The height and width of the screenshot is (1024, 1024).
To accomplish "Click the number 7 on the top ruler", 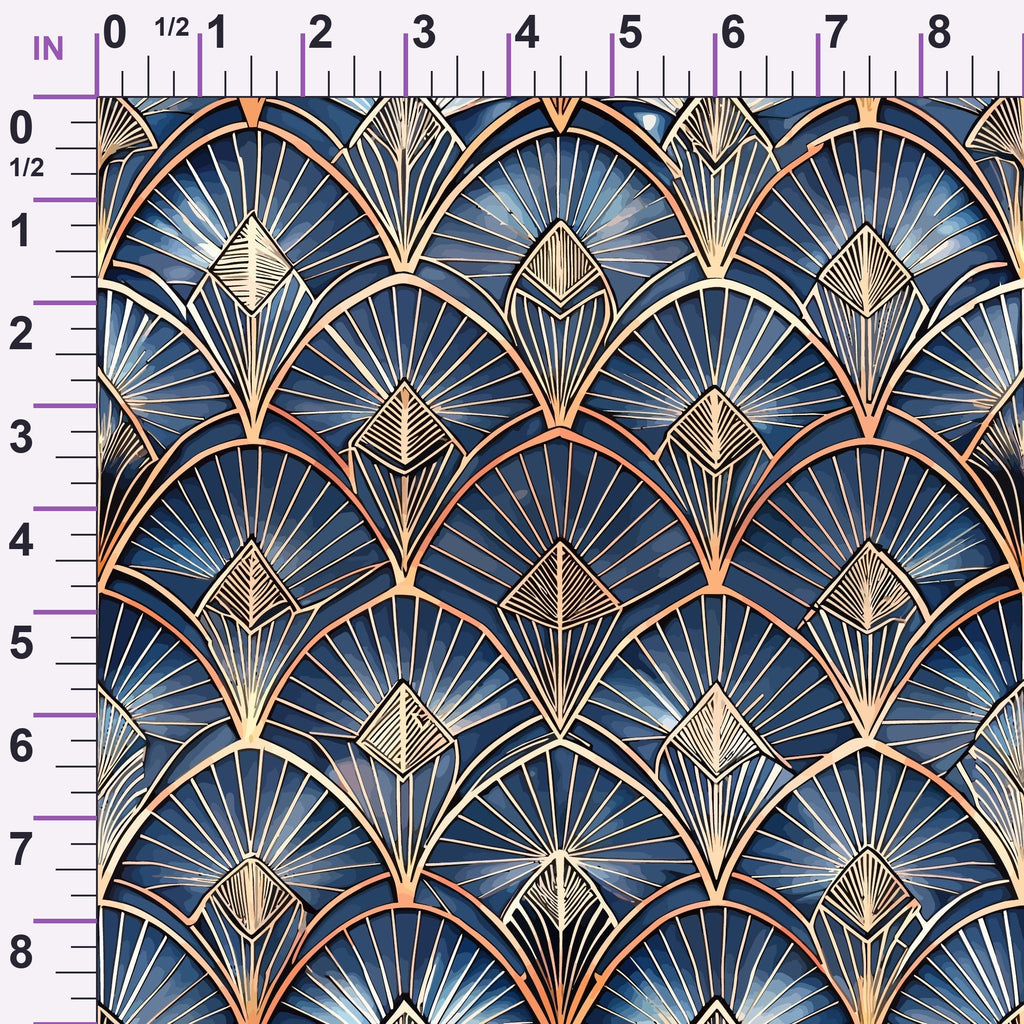I will coord(835,32).
